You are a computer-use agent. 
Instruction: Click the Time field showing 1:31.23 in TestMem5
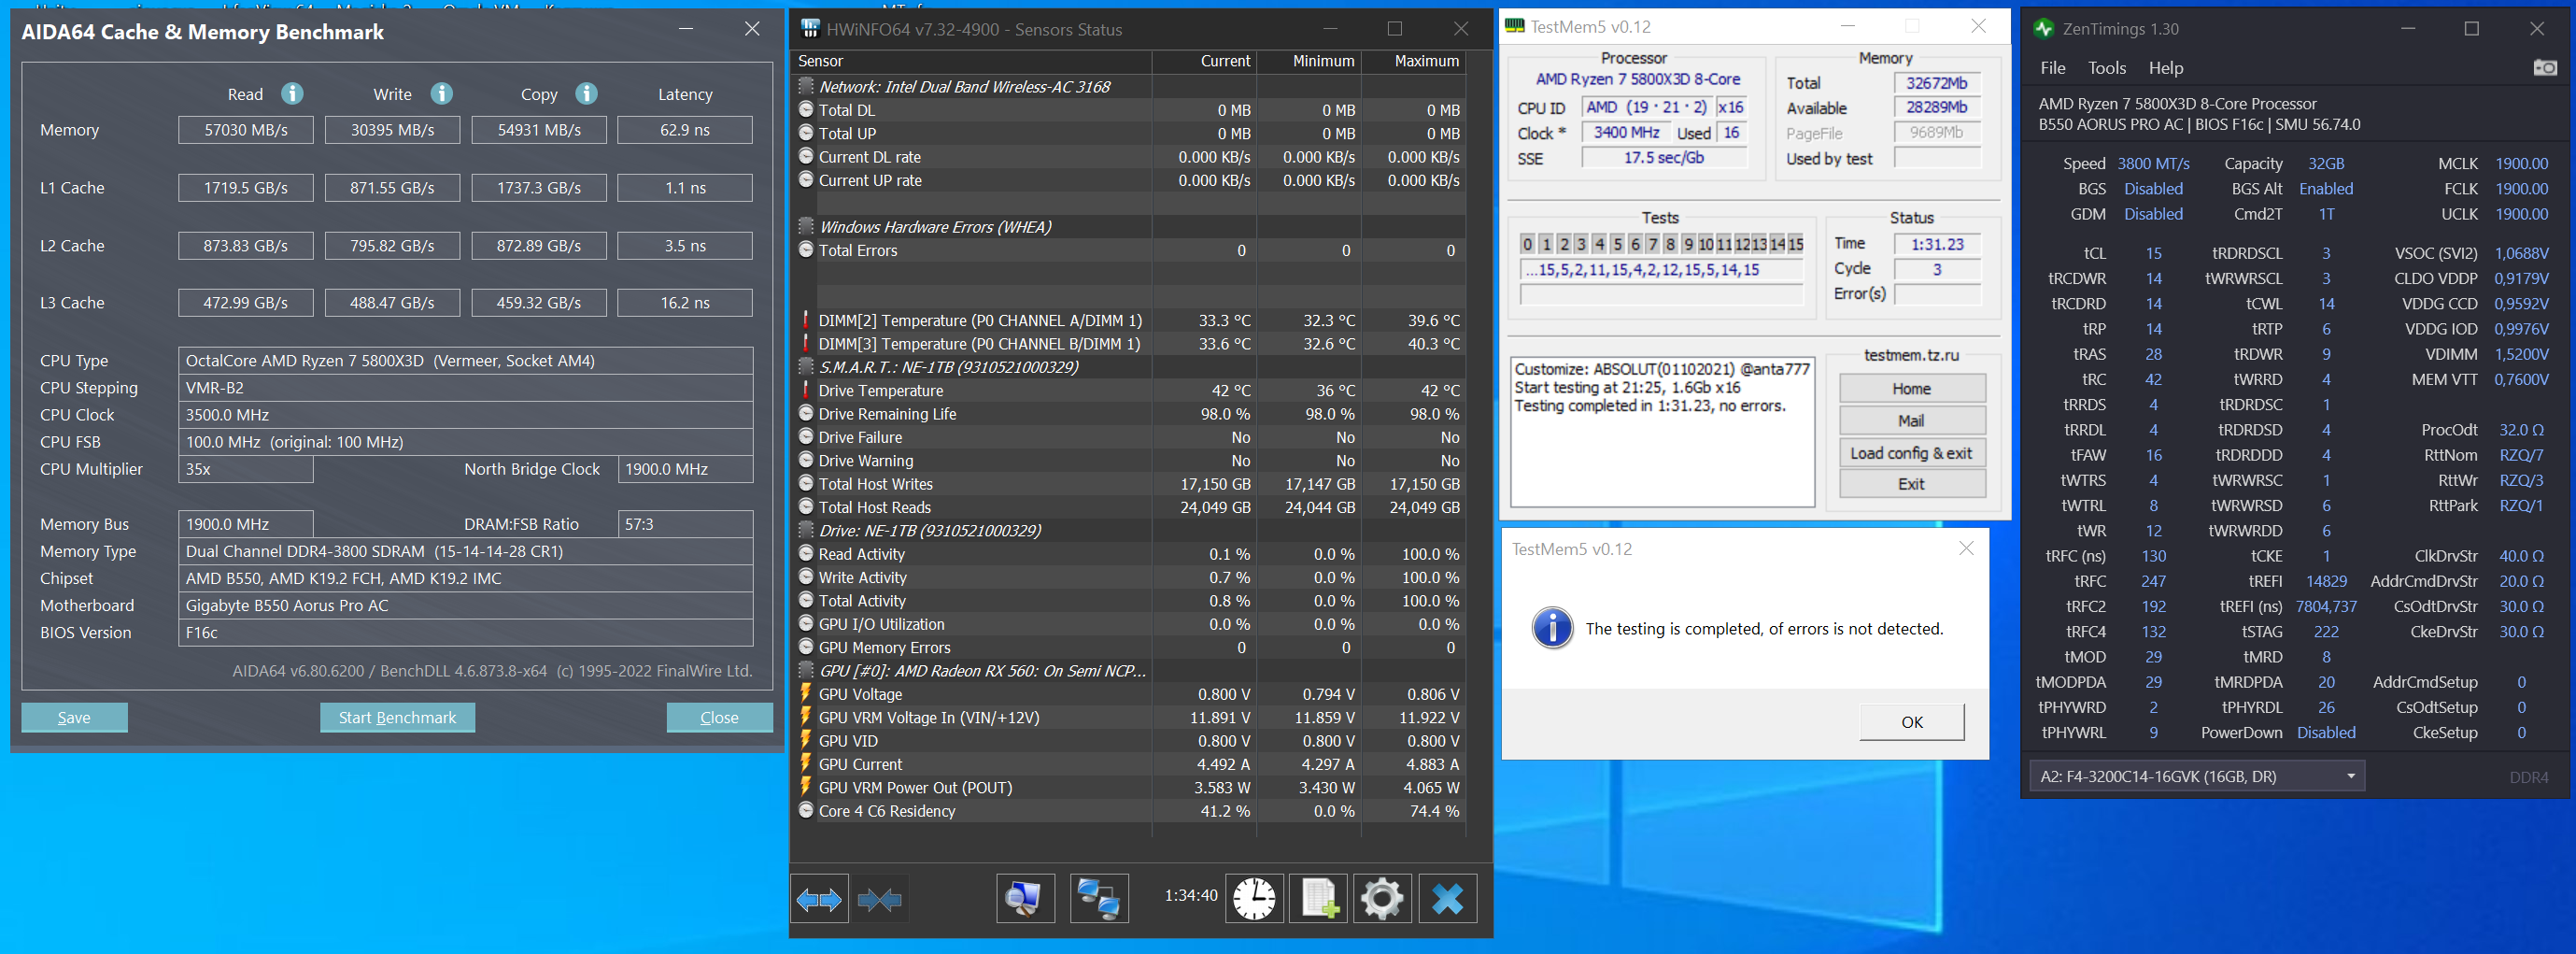(x=1937, y=244)
